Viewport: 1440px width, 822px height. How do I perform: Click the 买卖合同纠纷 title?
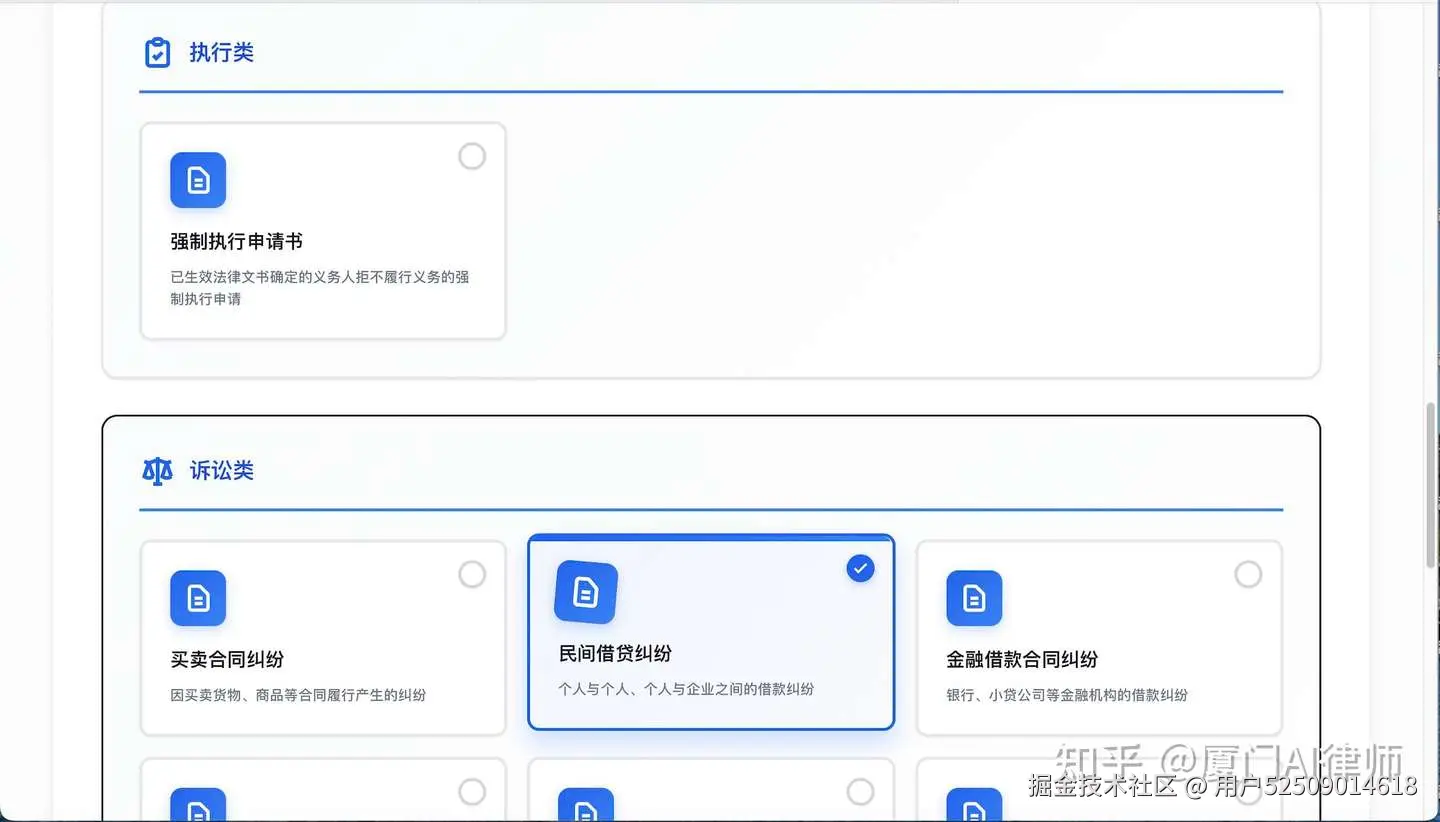click(227, 659)
